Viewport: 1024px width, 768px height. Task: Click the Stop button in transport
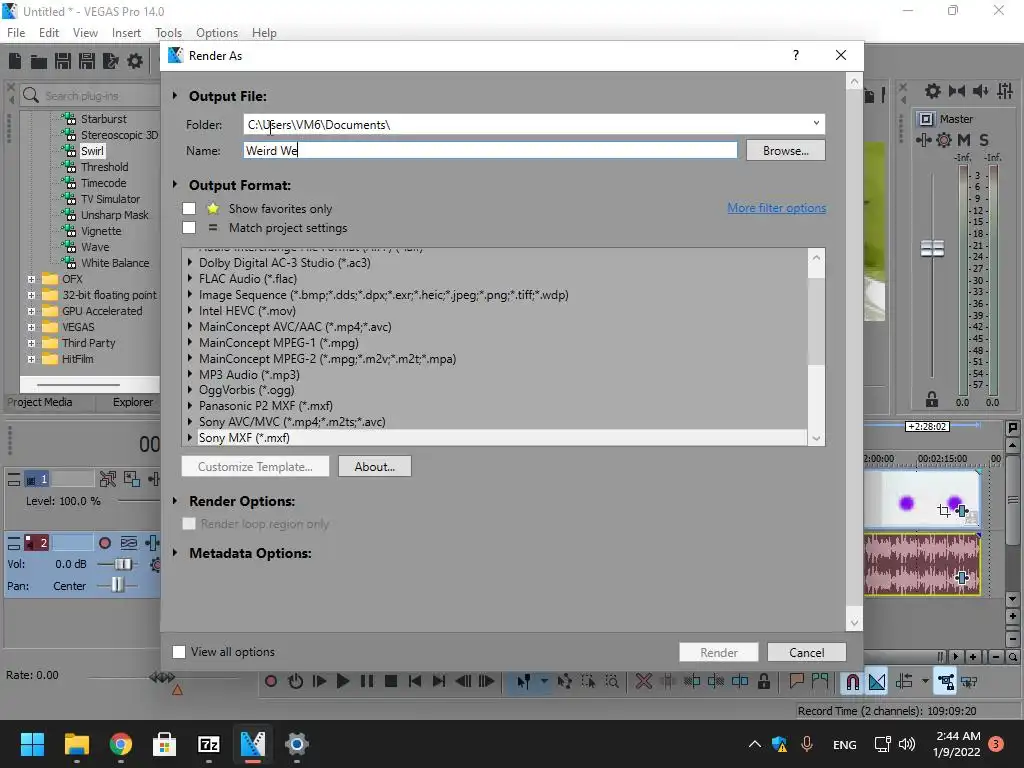[391, 681]
